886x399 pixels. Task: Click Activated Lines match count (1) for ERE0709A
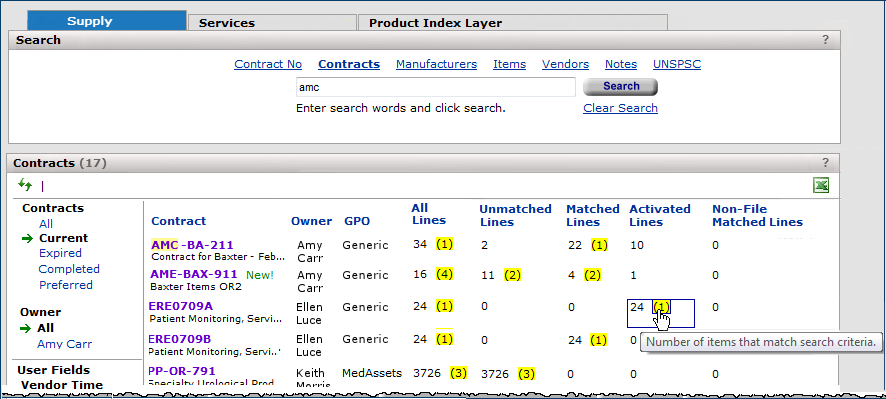662,307
